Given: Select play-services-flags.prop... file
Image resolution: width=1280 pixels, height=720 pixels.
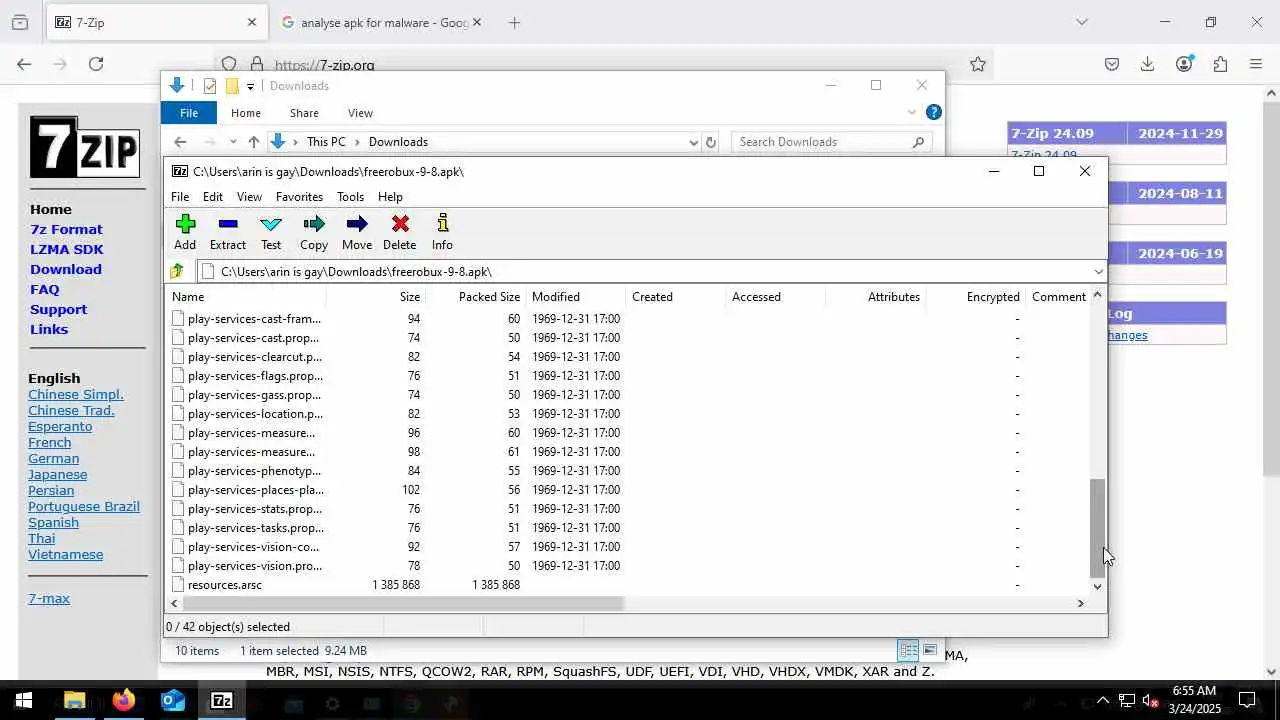Looking at the screenshot, I should [x=255, y=376].
